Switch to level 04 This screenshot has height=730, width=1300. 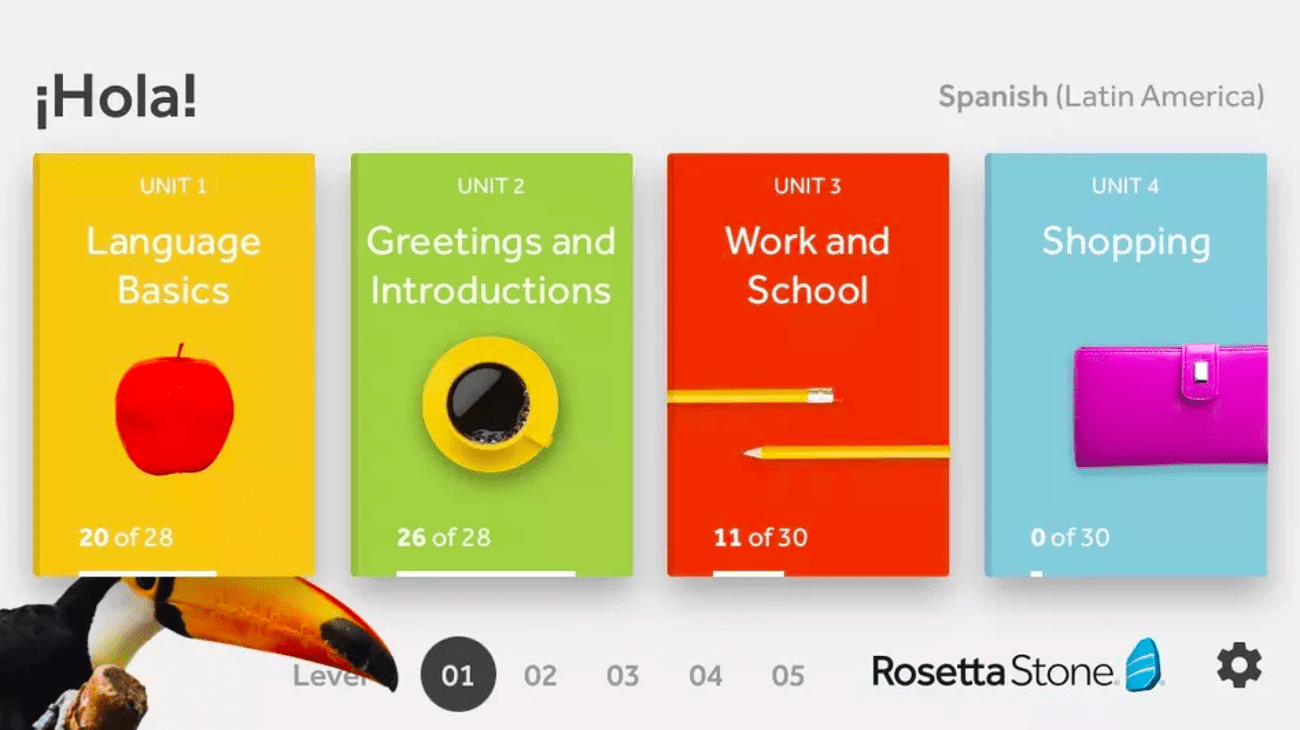[x=705, y=676]
